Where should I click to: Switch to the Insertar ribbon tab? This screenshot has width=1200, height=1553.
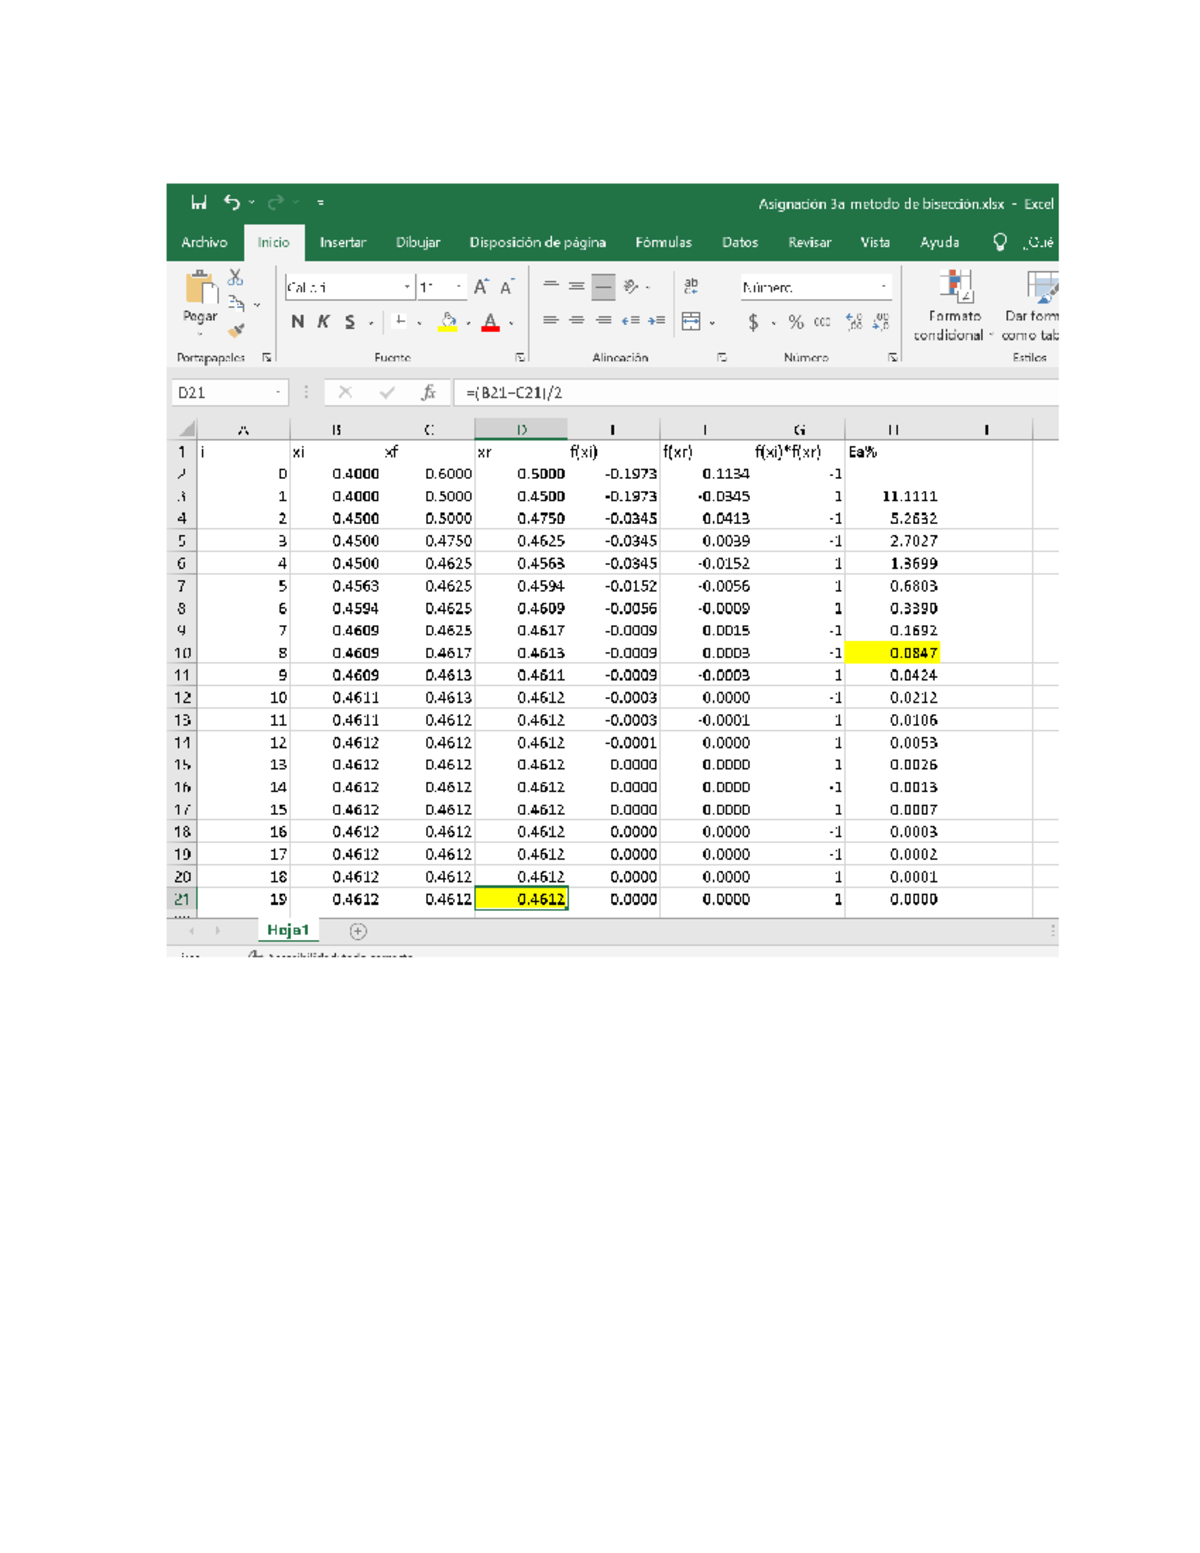pyautogui.click(x=342, y=243)
